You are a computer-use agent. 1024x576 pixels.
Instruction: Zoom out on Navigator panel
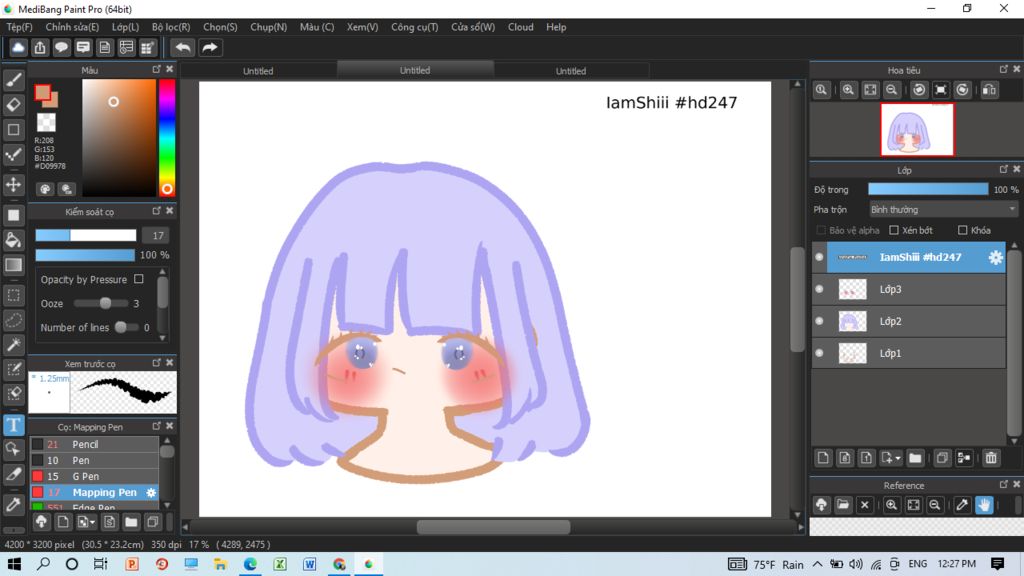(x=891, y=90)
